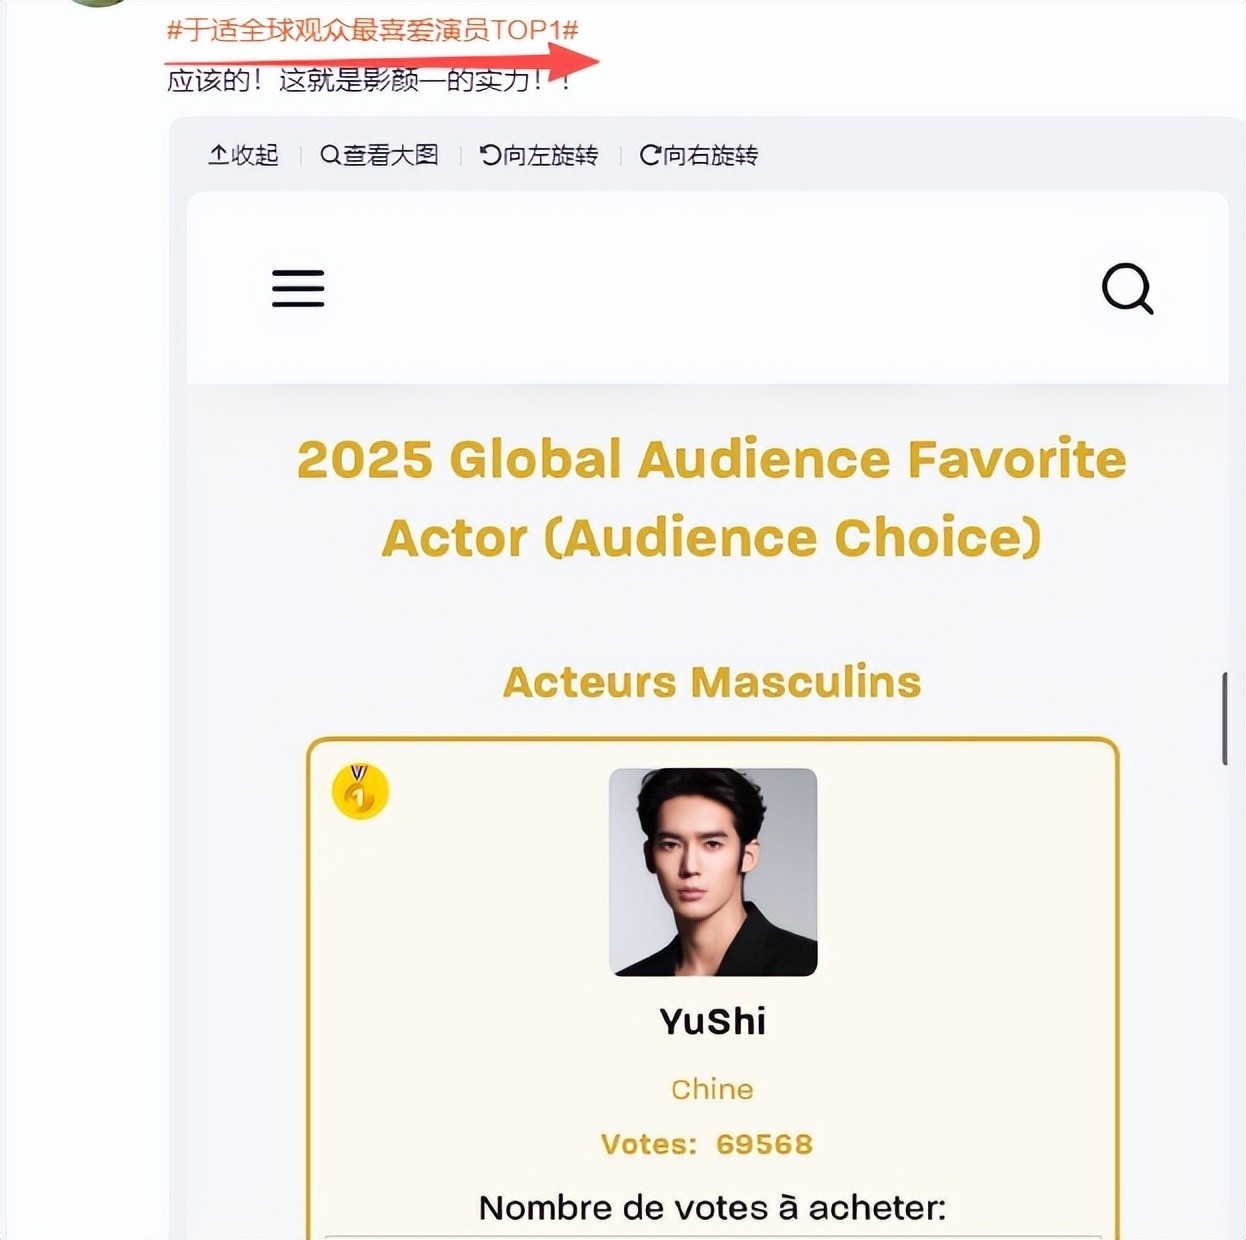Rotate image left with 向左旋转
This screenshot has width=1246, height=1240.
539,155
